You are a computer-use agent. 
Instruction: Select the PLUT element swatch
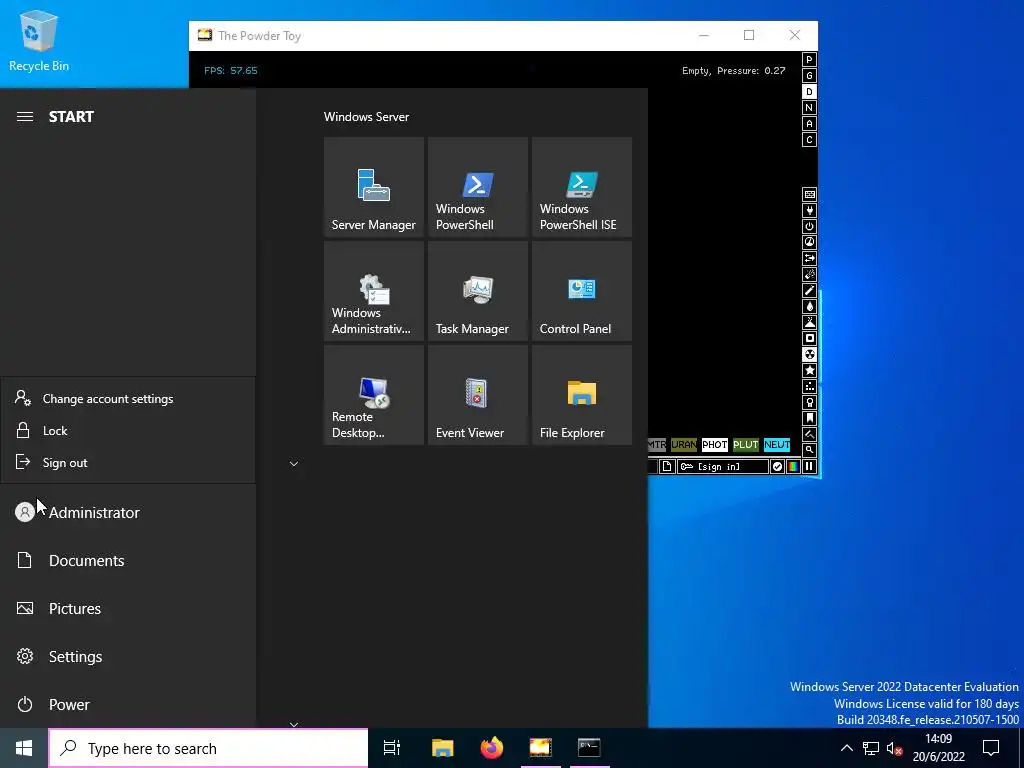point(746,445)
